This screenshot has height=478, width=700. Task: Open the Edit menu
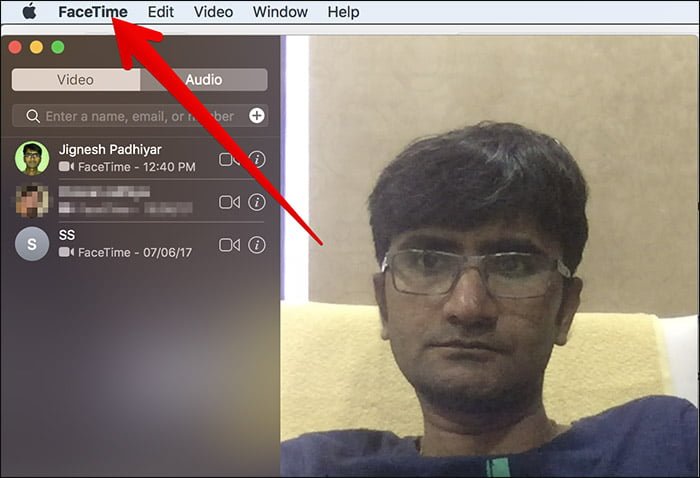point(161,12)
